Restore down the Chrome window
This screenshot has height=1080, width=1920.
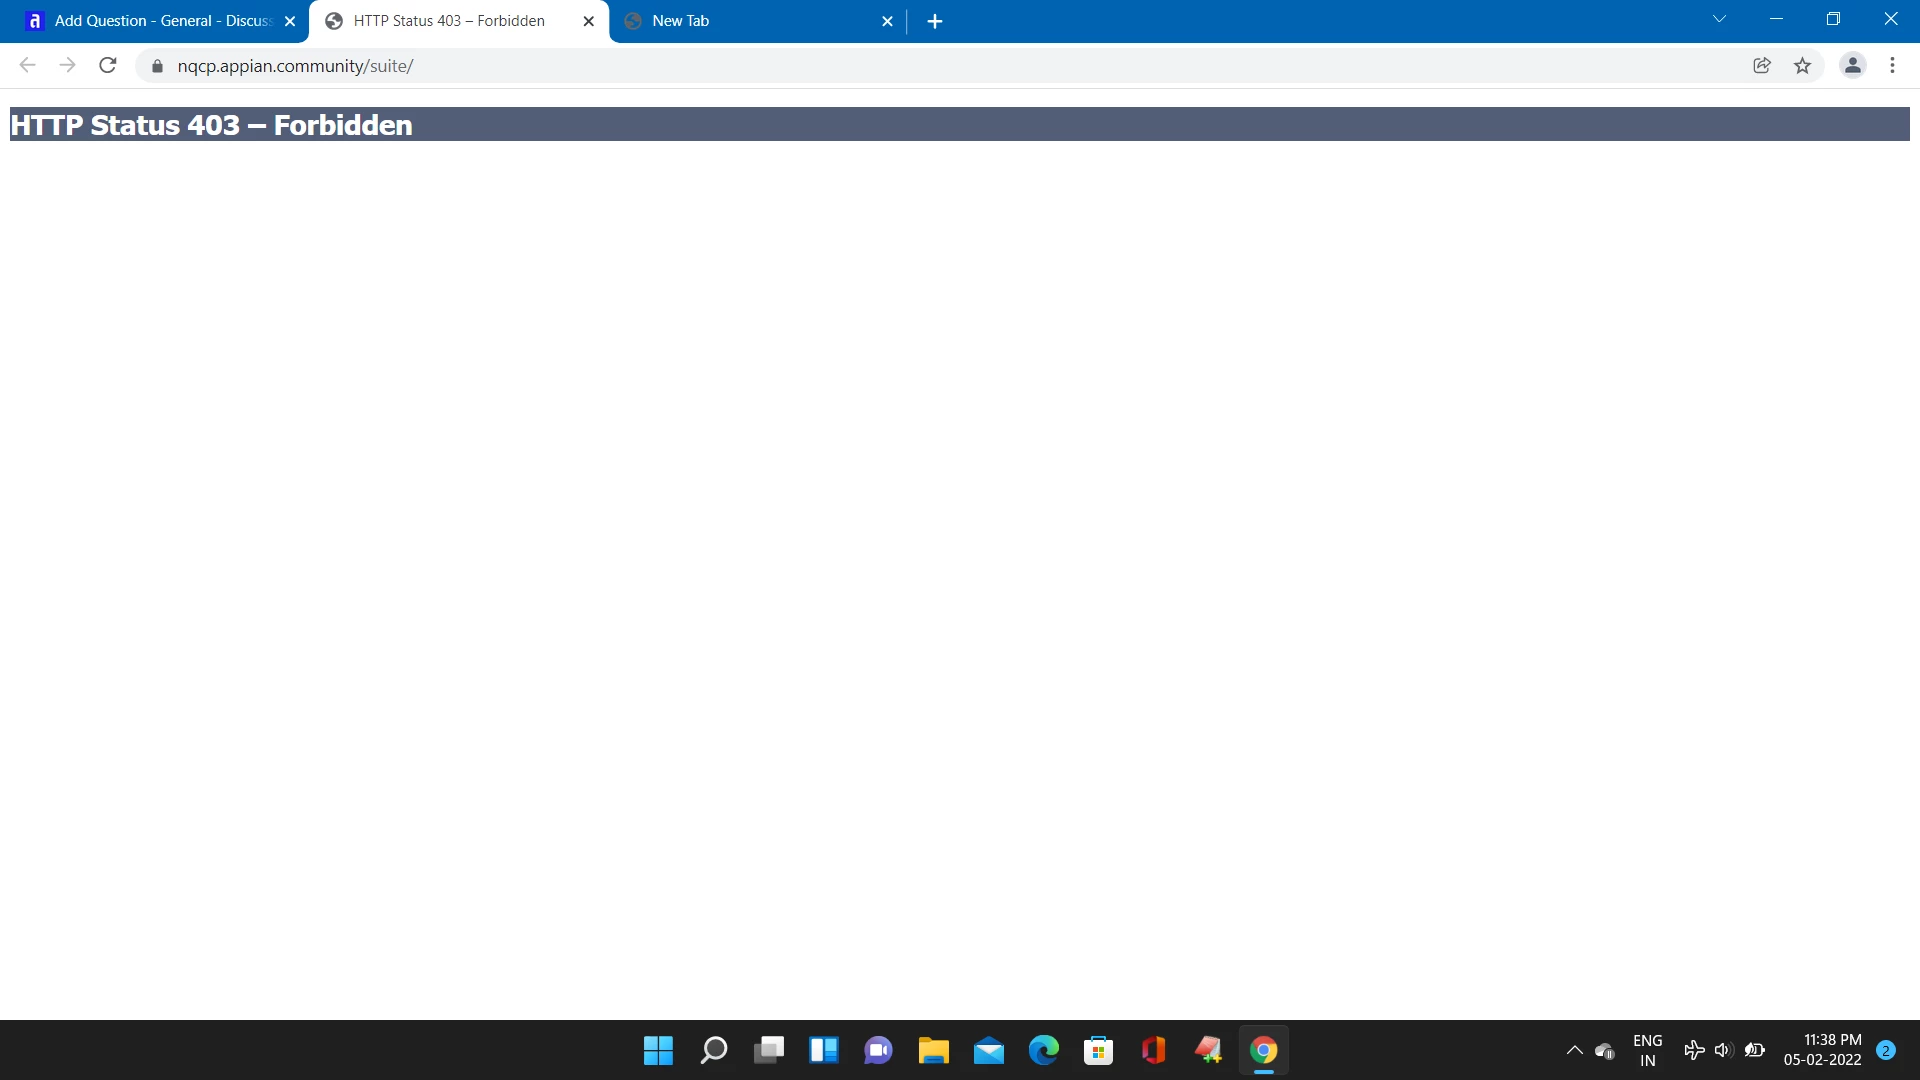pos(1833,19)
